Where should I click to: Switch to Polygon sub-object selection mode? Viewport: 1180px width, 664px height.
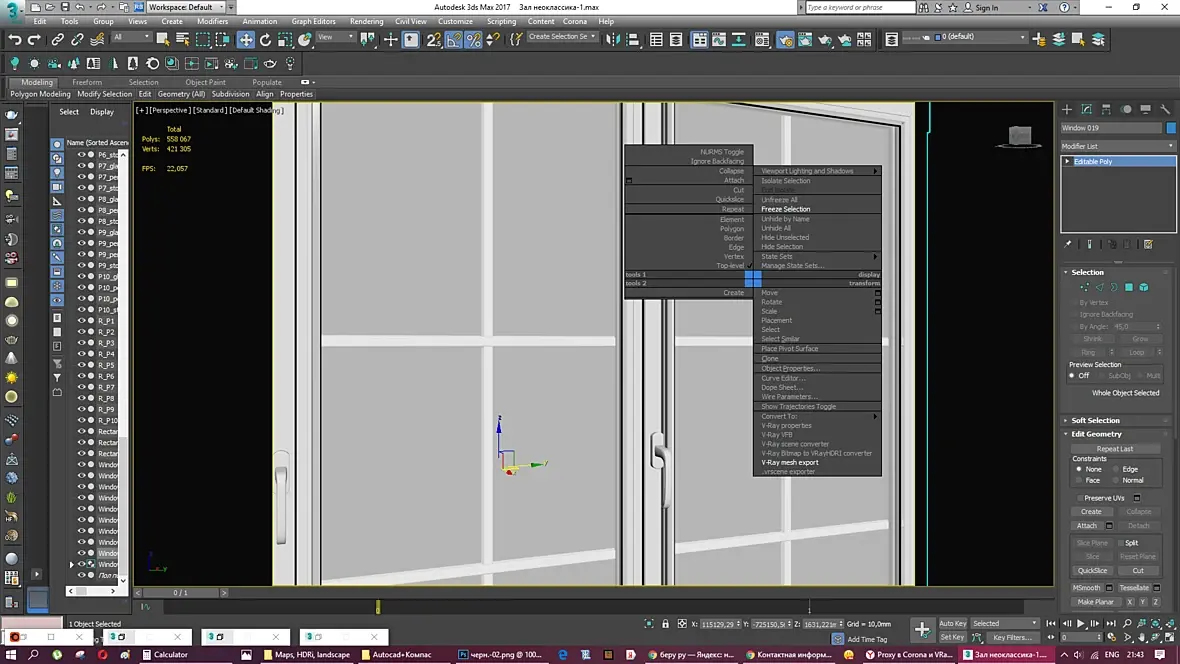tap(1129, 287)
